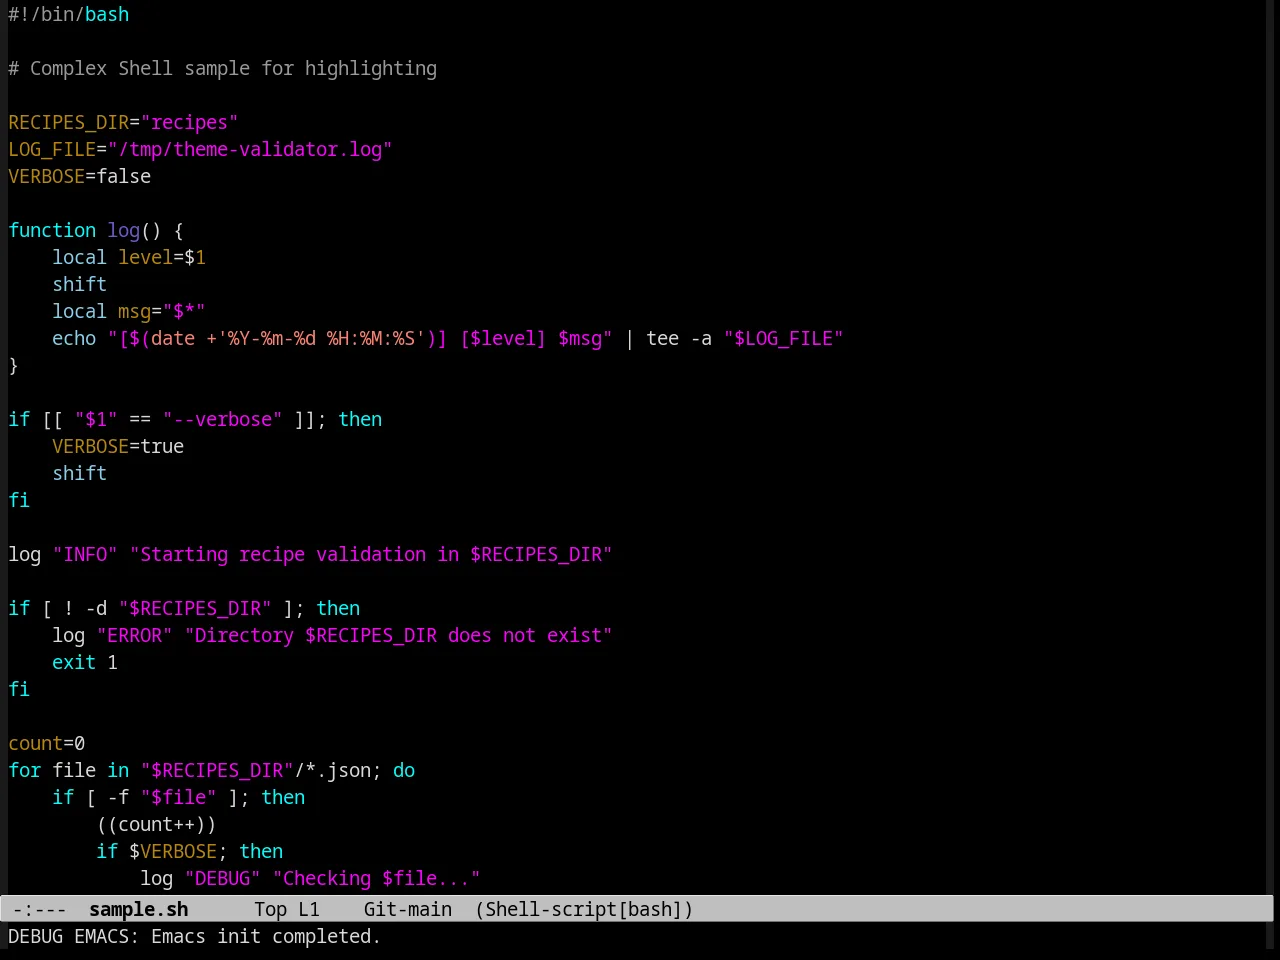The width and height of the screenshot is (1280, 960).
Task: Click the '-d' test in if statement
Action: pos(96,608)
